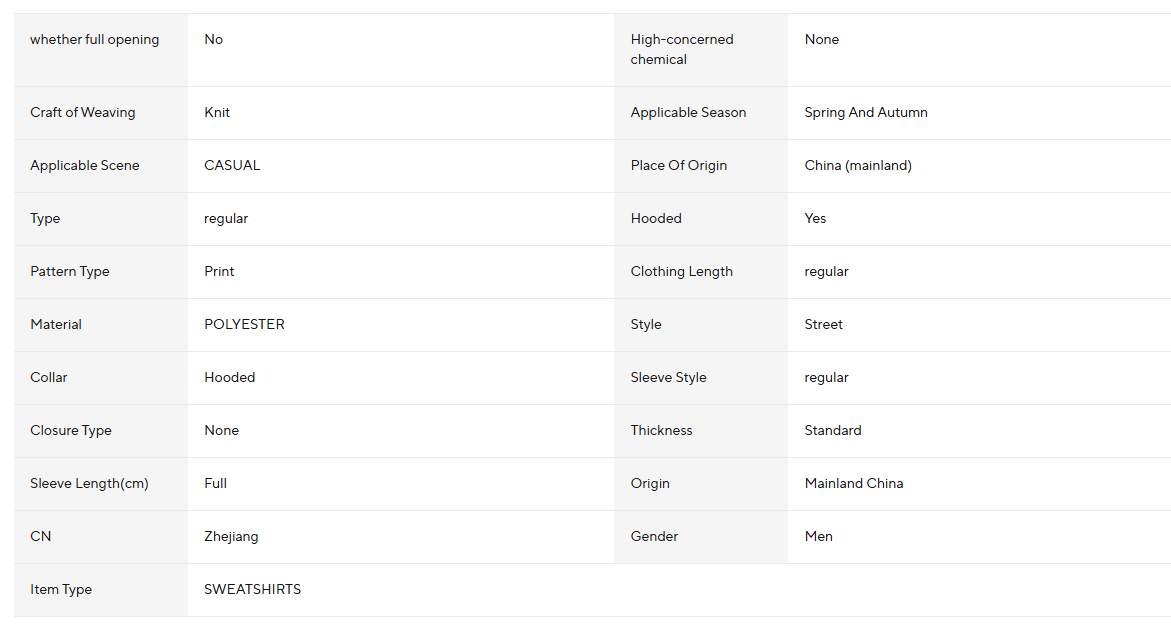Click the "CASUAL" Applicable Scene value
The image size is (1171, 631).
[x=232, y=166]
